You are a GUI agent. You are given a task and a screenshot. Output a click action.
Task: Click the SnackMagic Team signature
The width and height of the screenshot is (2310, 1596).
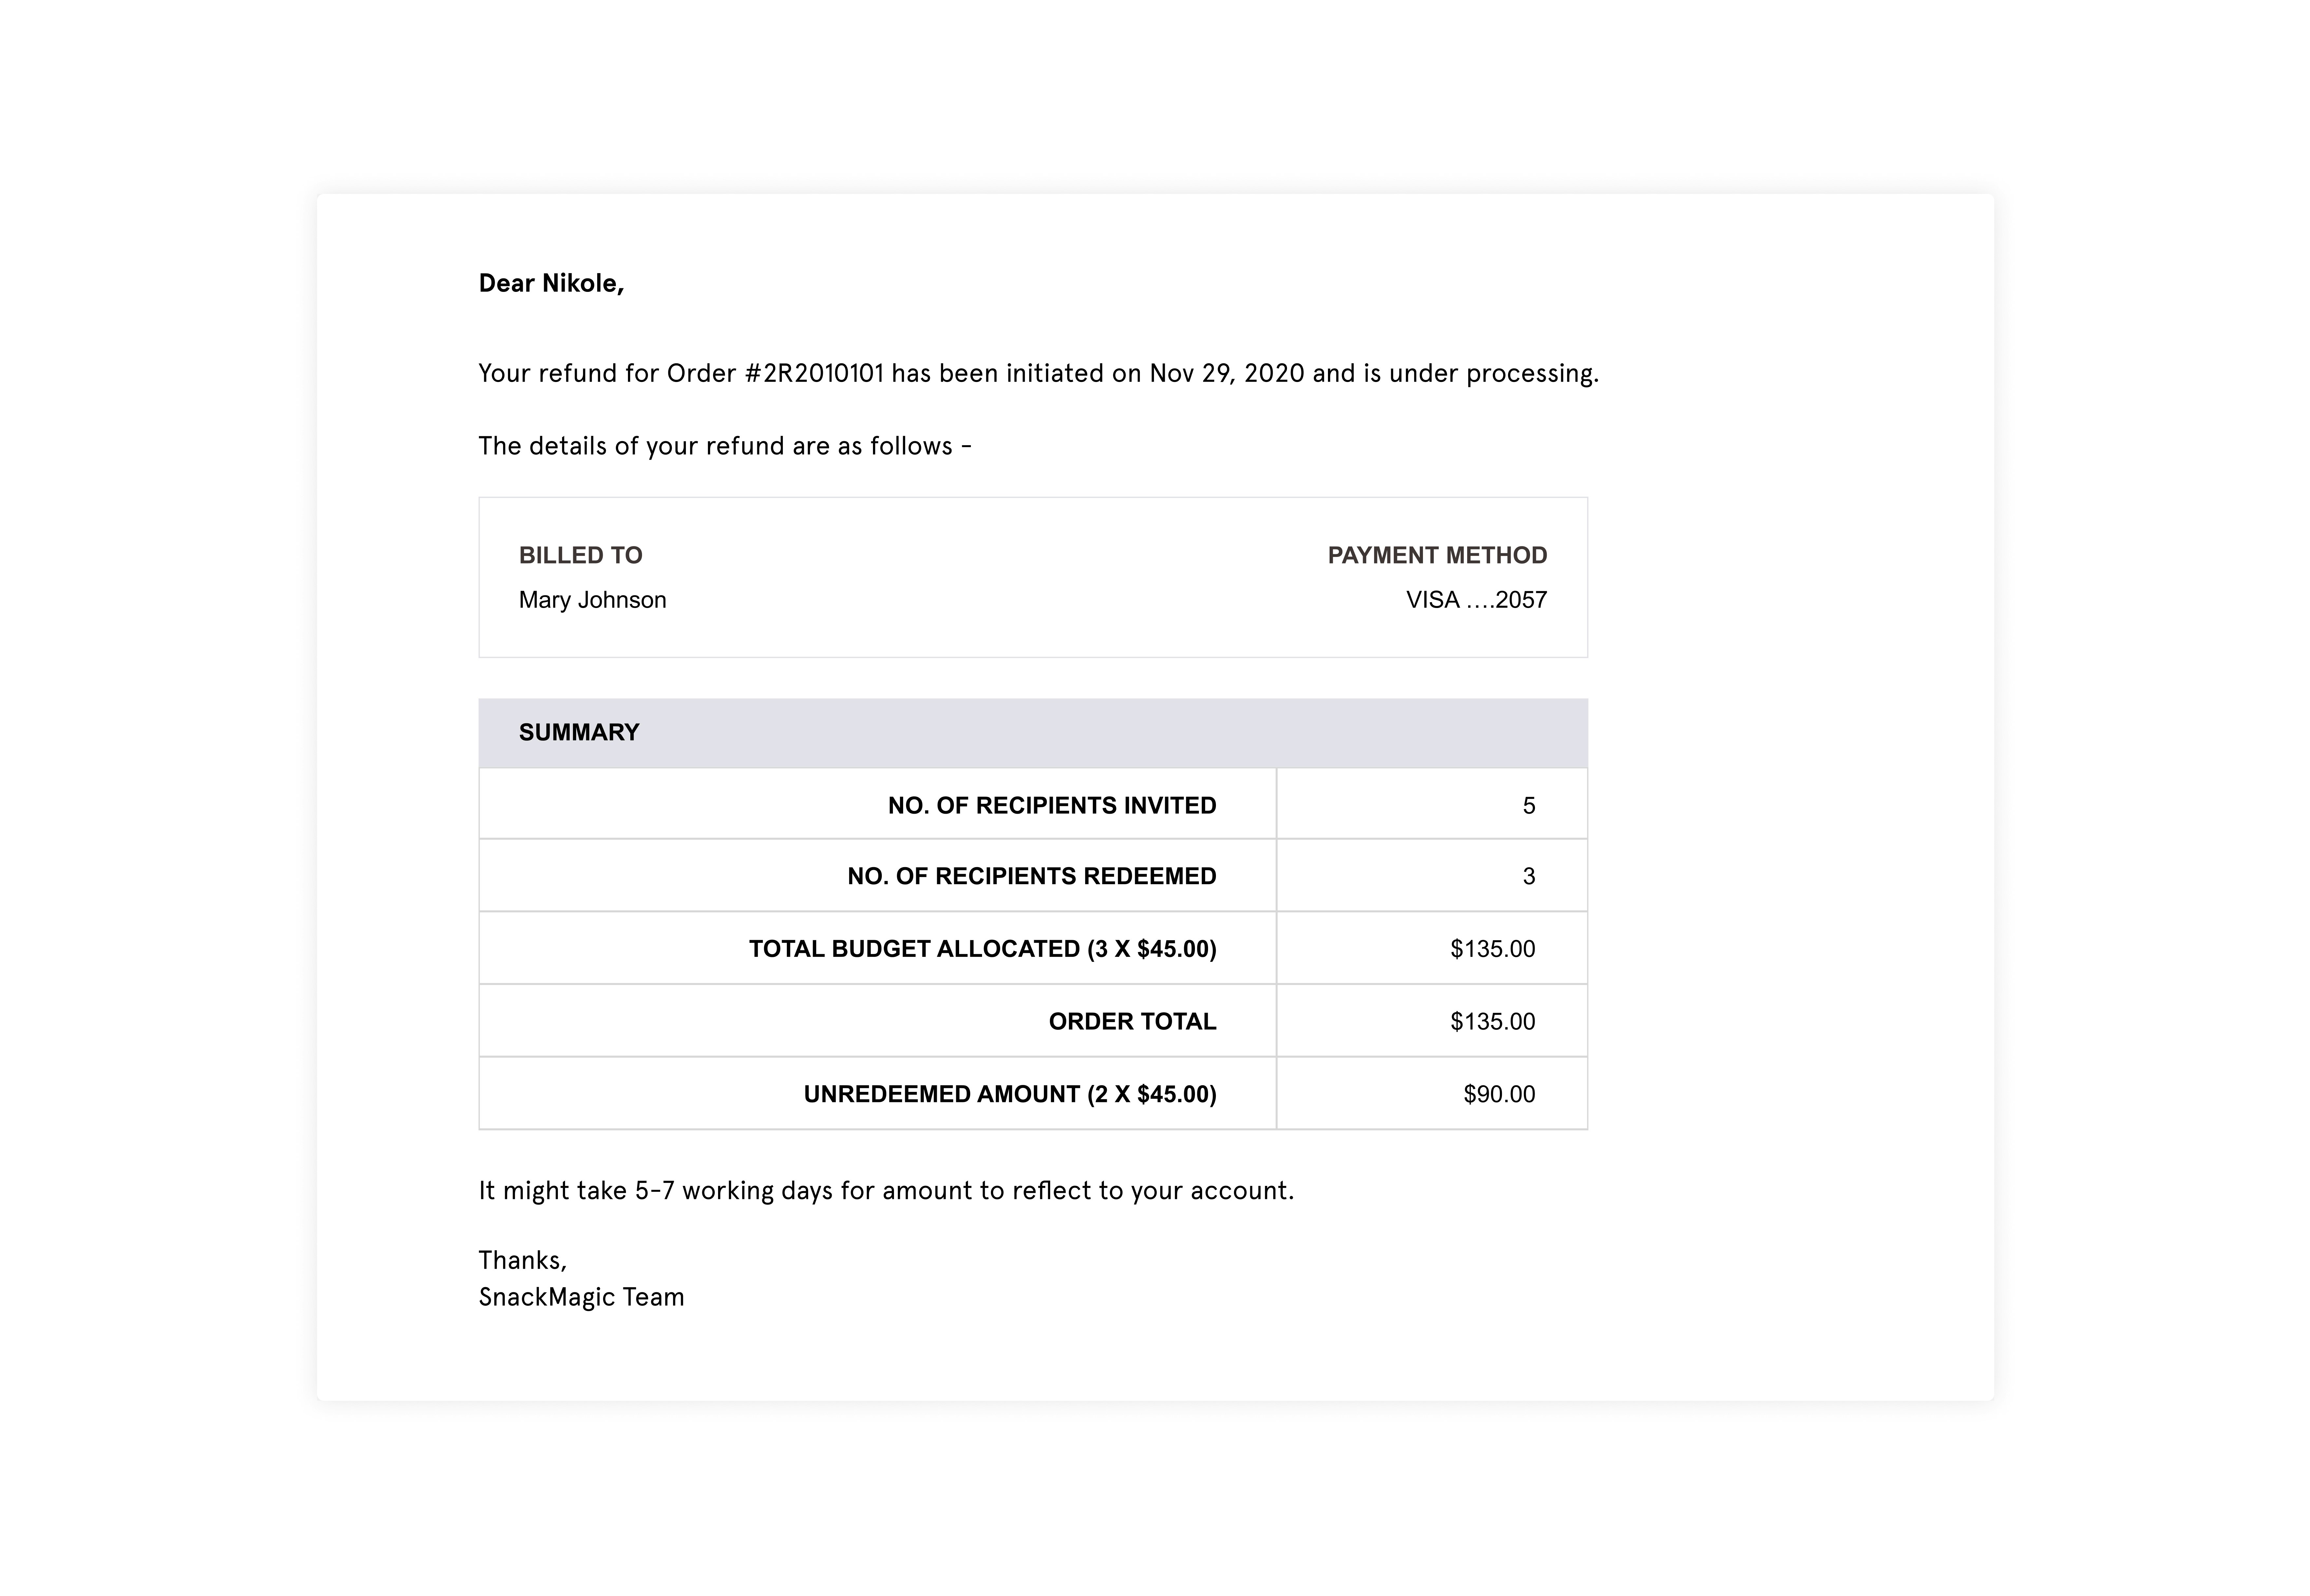click(581, 1298)
